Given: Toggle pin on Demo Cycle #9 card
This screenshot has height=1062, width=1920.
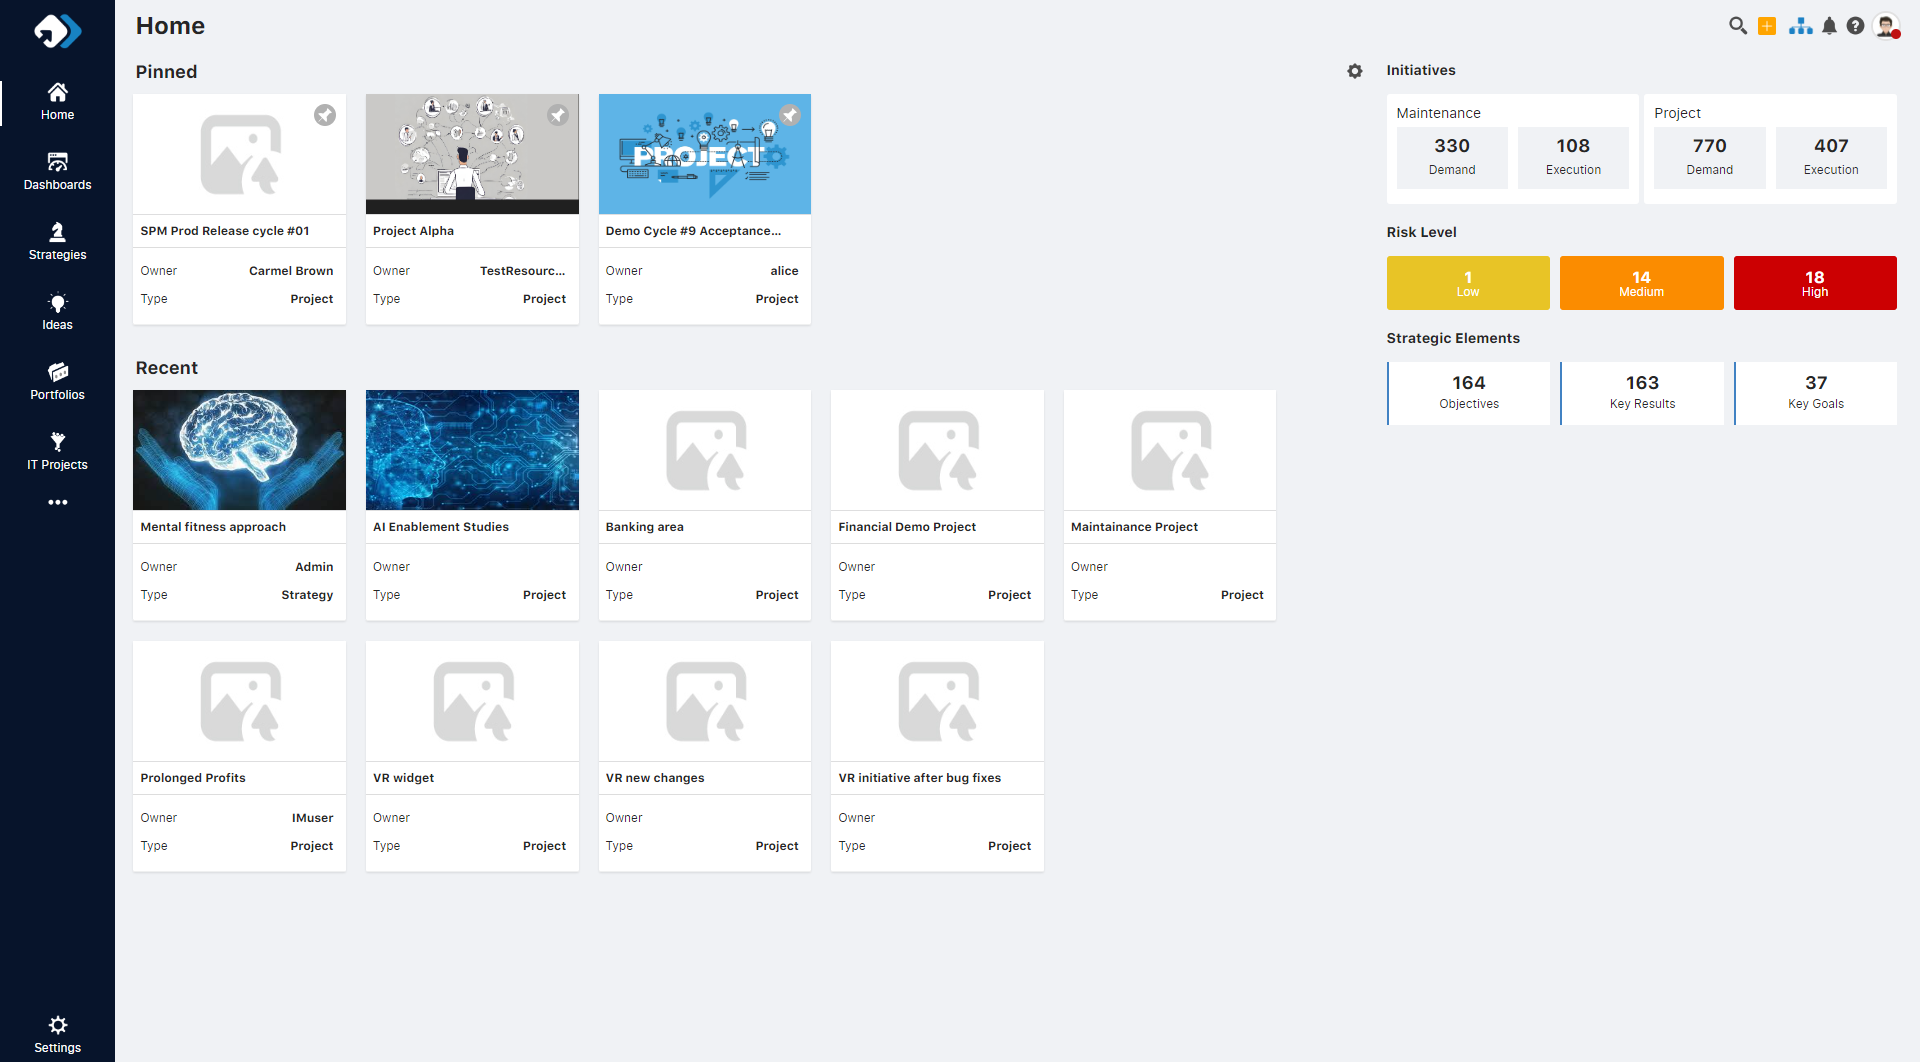Looking at the screenshot, I should (x=790, y=115).
